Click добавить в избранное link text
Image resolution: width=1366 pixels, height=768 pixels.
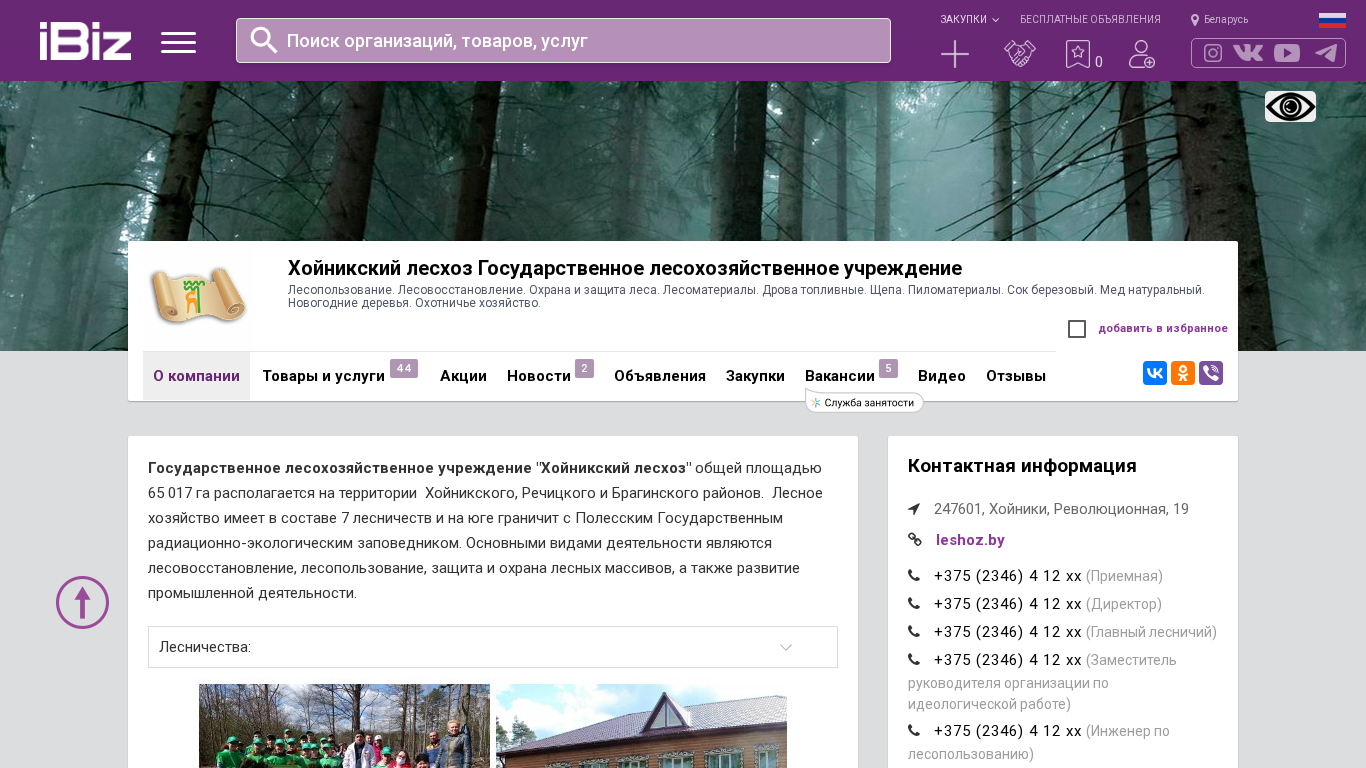point(1163,328)
